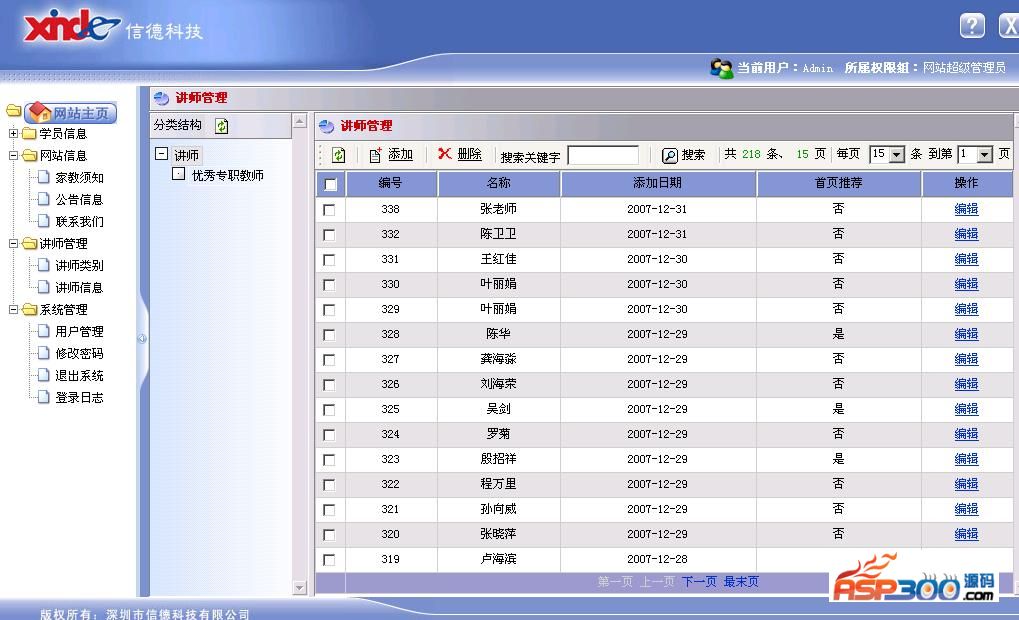1019x620 pixels.
Task: Click refresh icon beside 分类结构
Action: point(222,126)
